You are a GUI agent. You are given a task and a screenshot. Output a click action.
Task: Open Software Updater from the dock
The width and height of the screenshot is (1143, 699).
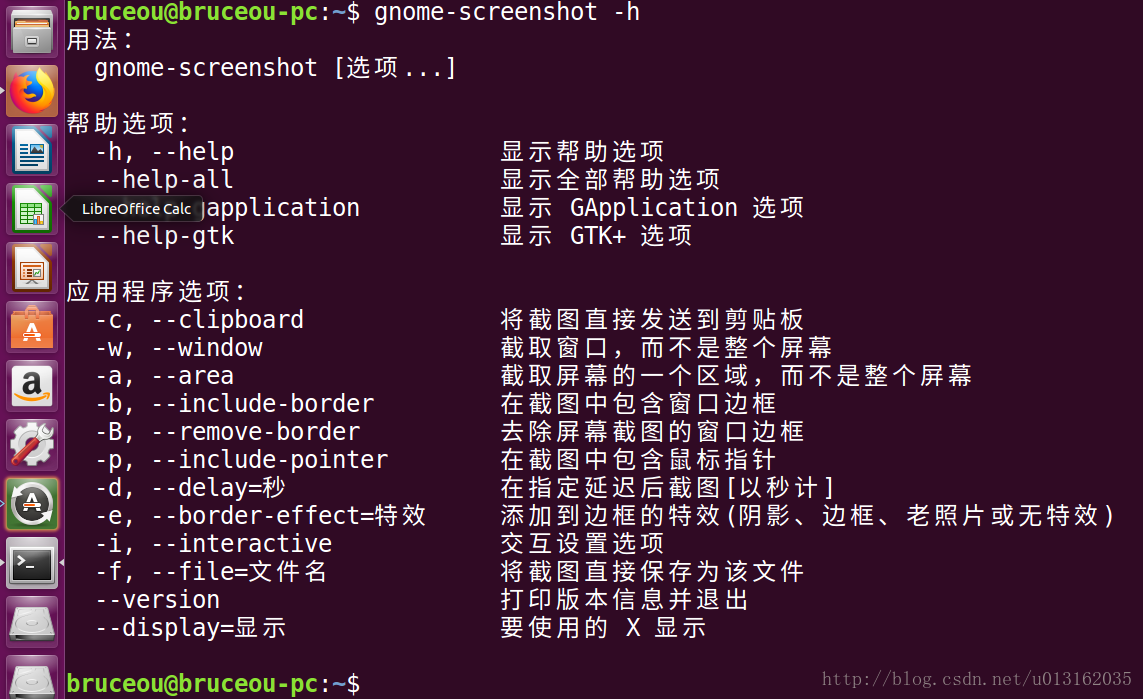32,504
